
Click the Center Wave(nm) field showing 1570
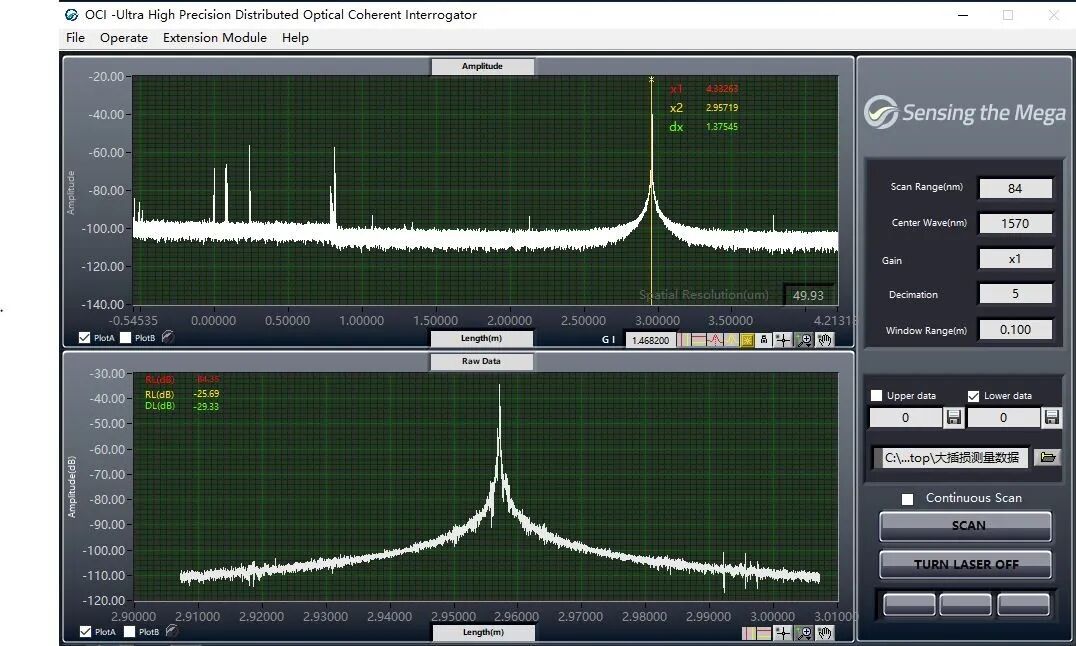coord(1015,223)
